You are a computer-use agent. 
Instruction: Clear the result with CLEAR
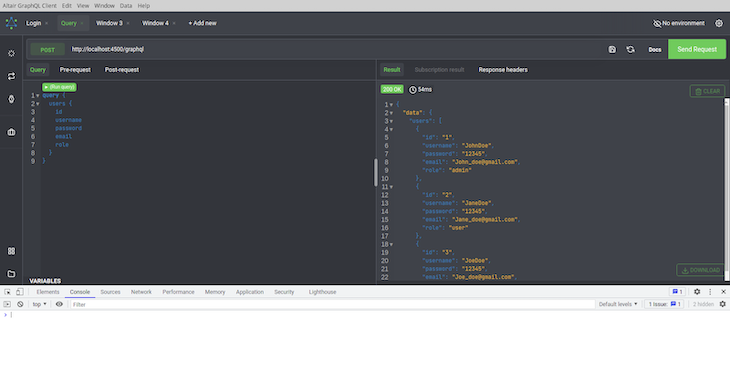point(707,91)
